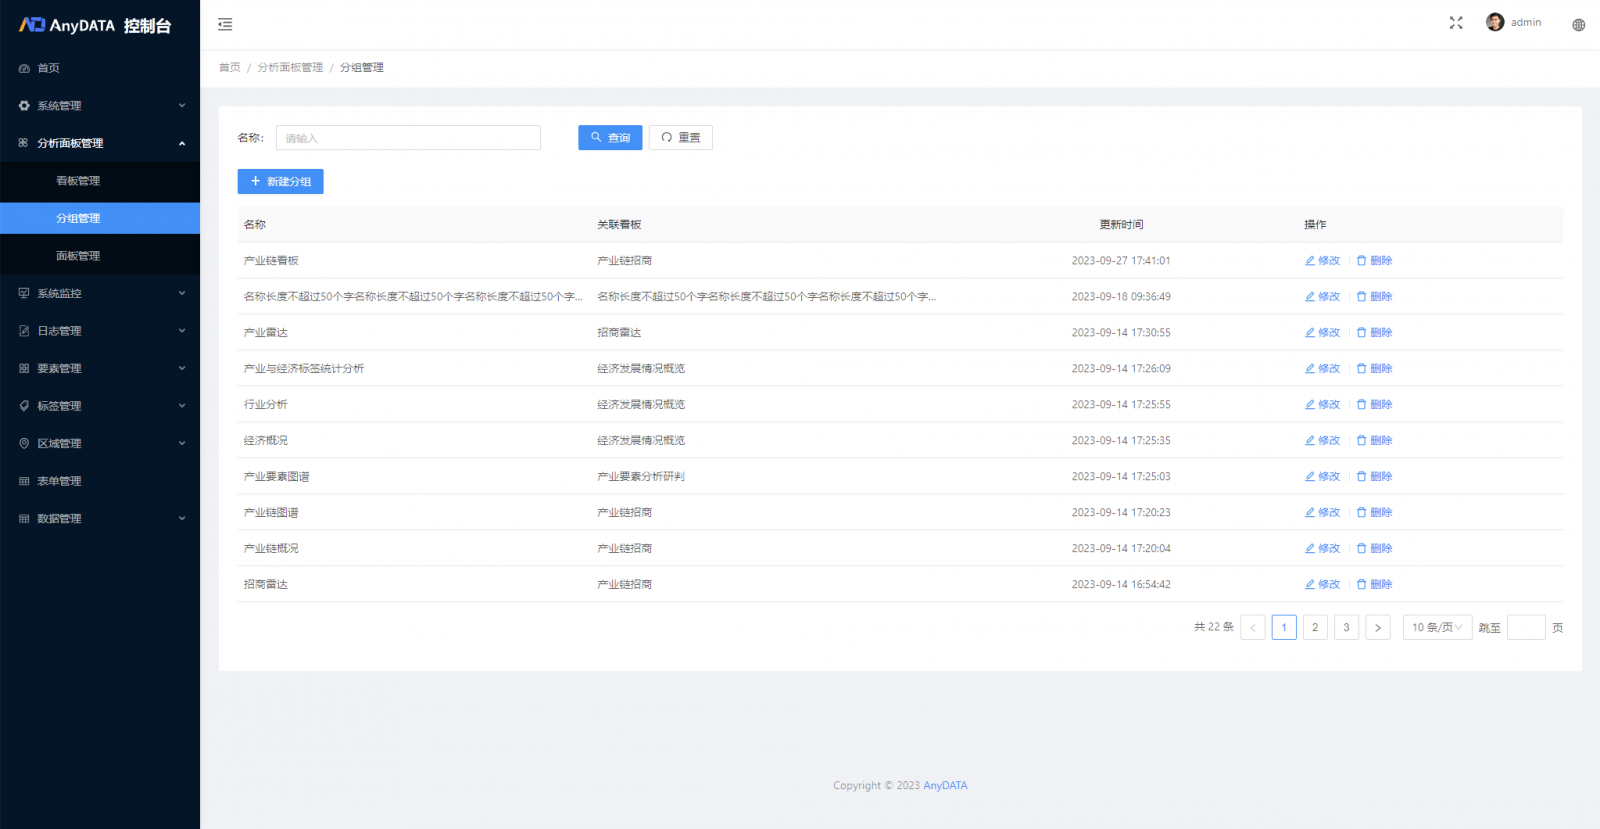
Task: Open the 面板管理 submenu item
Action: pyautogui.click(x=100, y=256)
